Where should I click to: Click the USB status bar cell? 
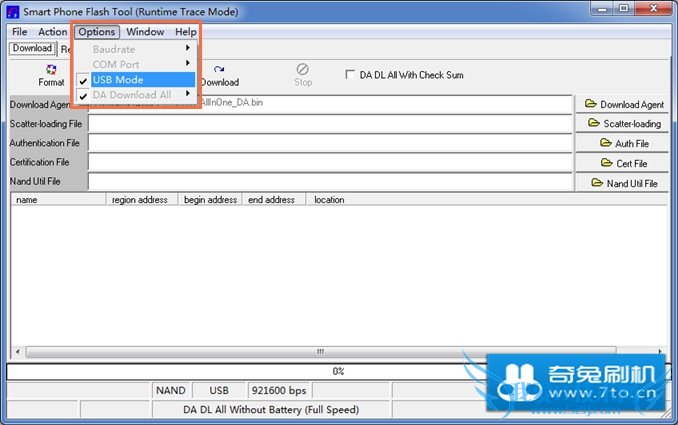click(x=219, y=390)
